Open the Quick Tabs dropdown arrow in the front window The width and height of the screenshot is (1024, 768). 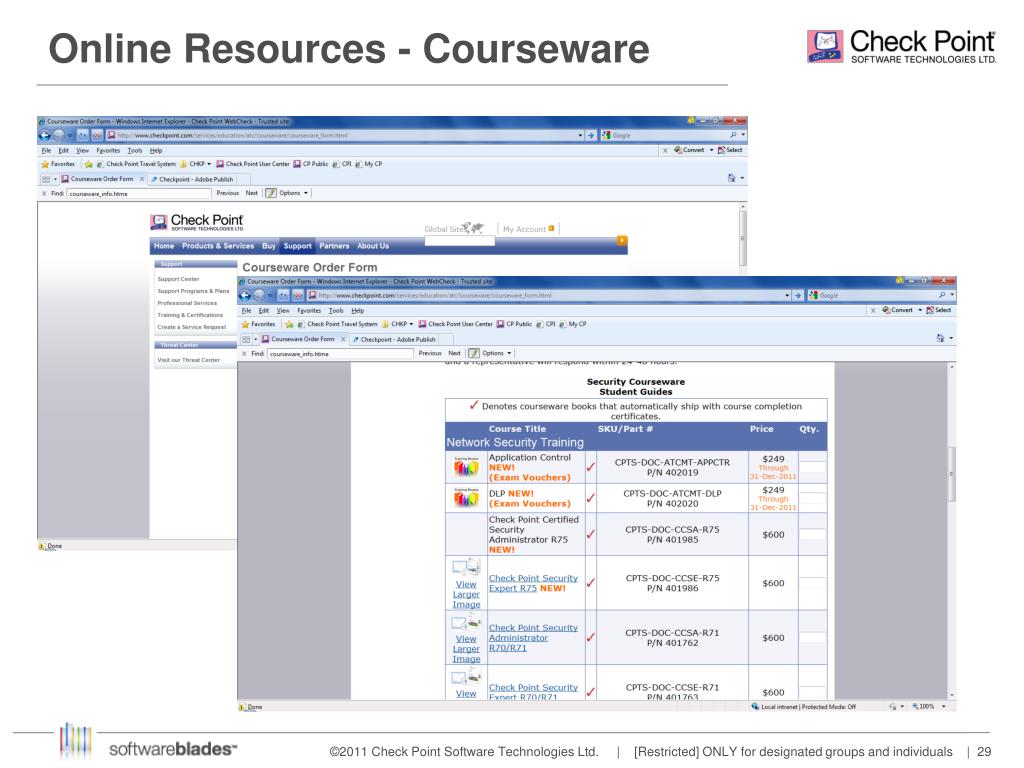tap(255, 340)
